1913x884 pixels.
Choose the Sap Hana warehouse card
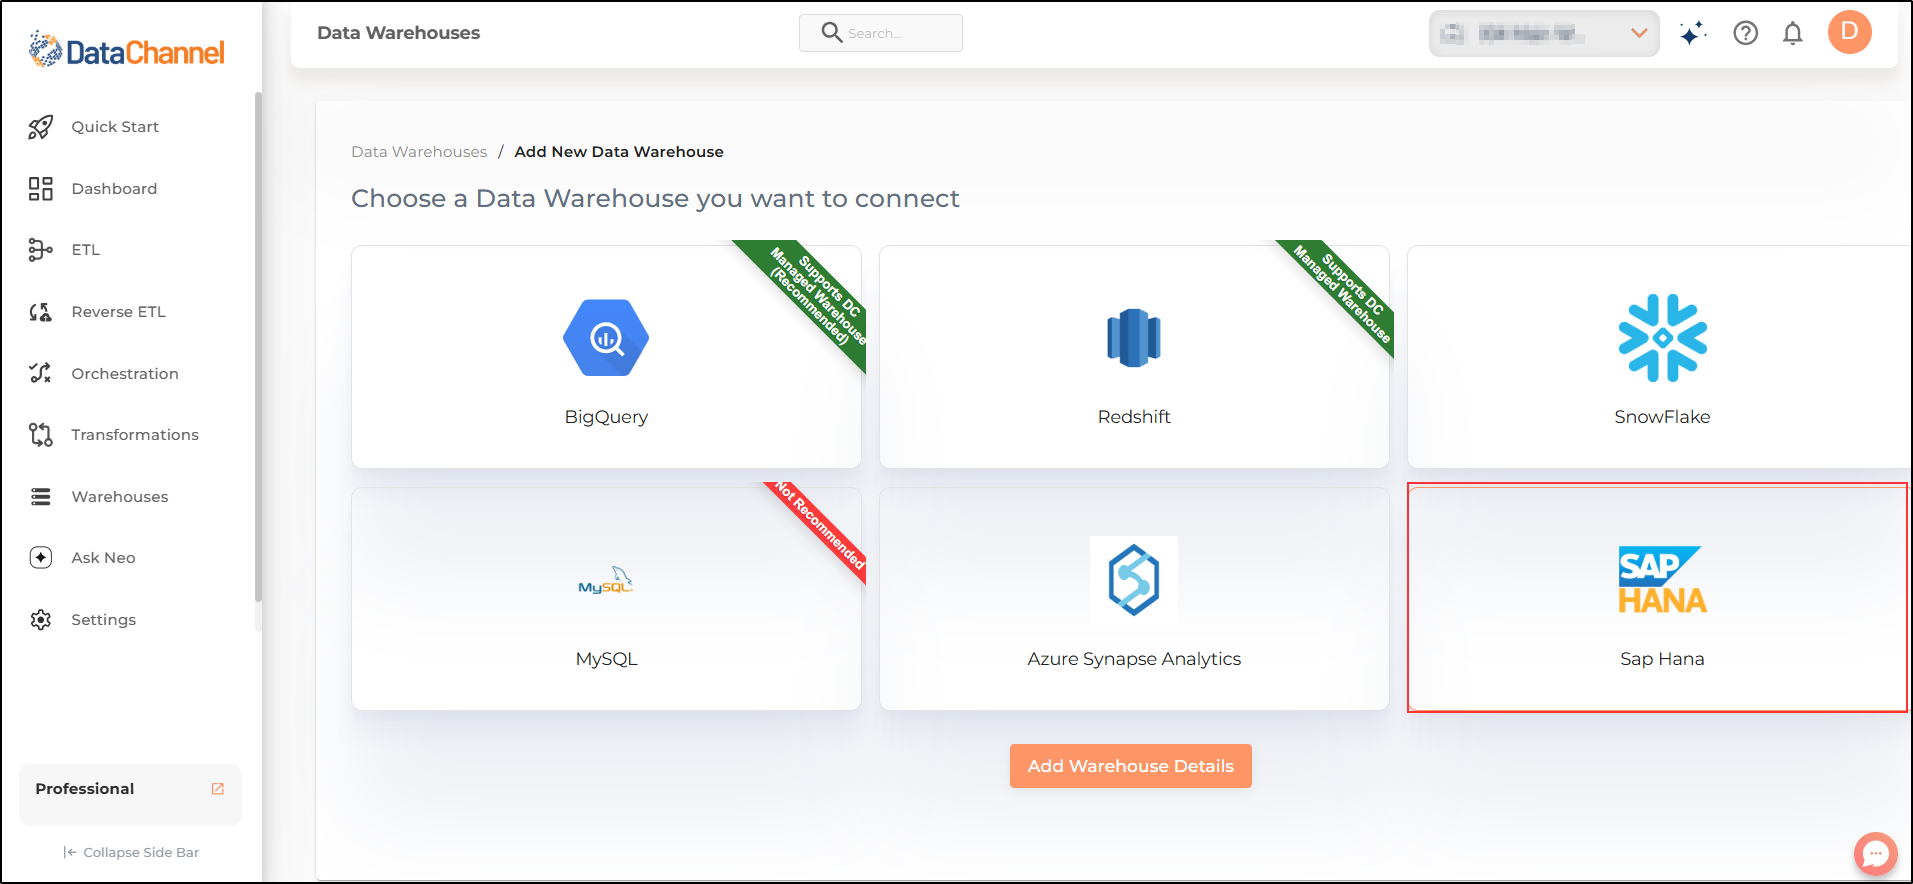pos(1660,599)
